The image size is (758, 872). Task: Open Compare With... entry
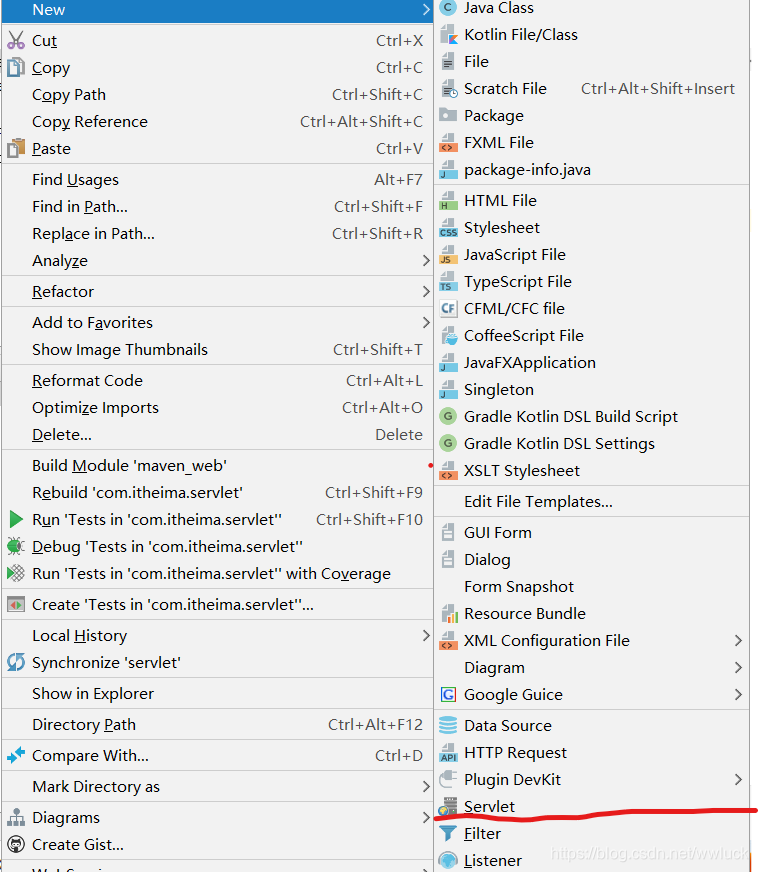pos(217,755)
